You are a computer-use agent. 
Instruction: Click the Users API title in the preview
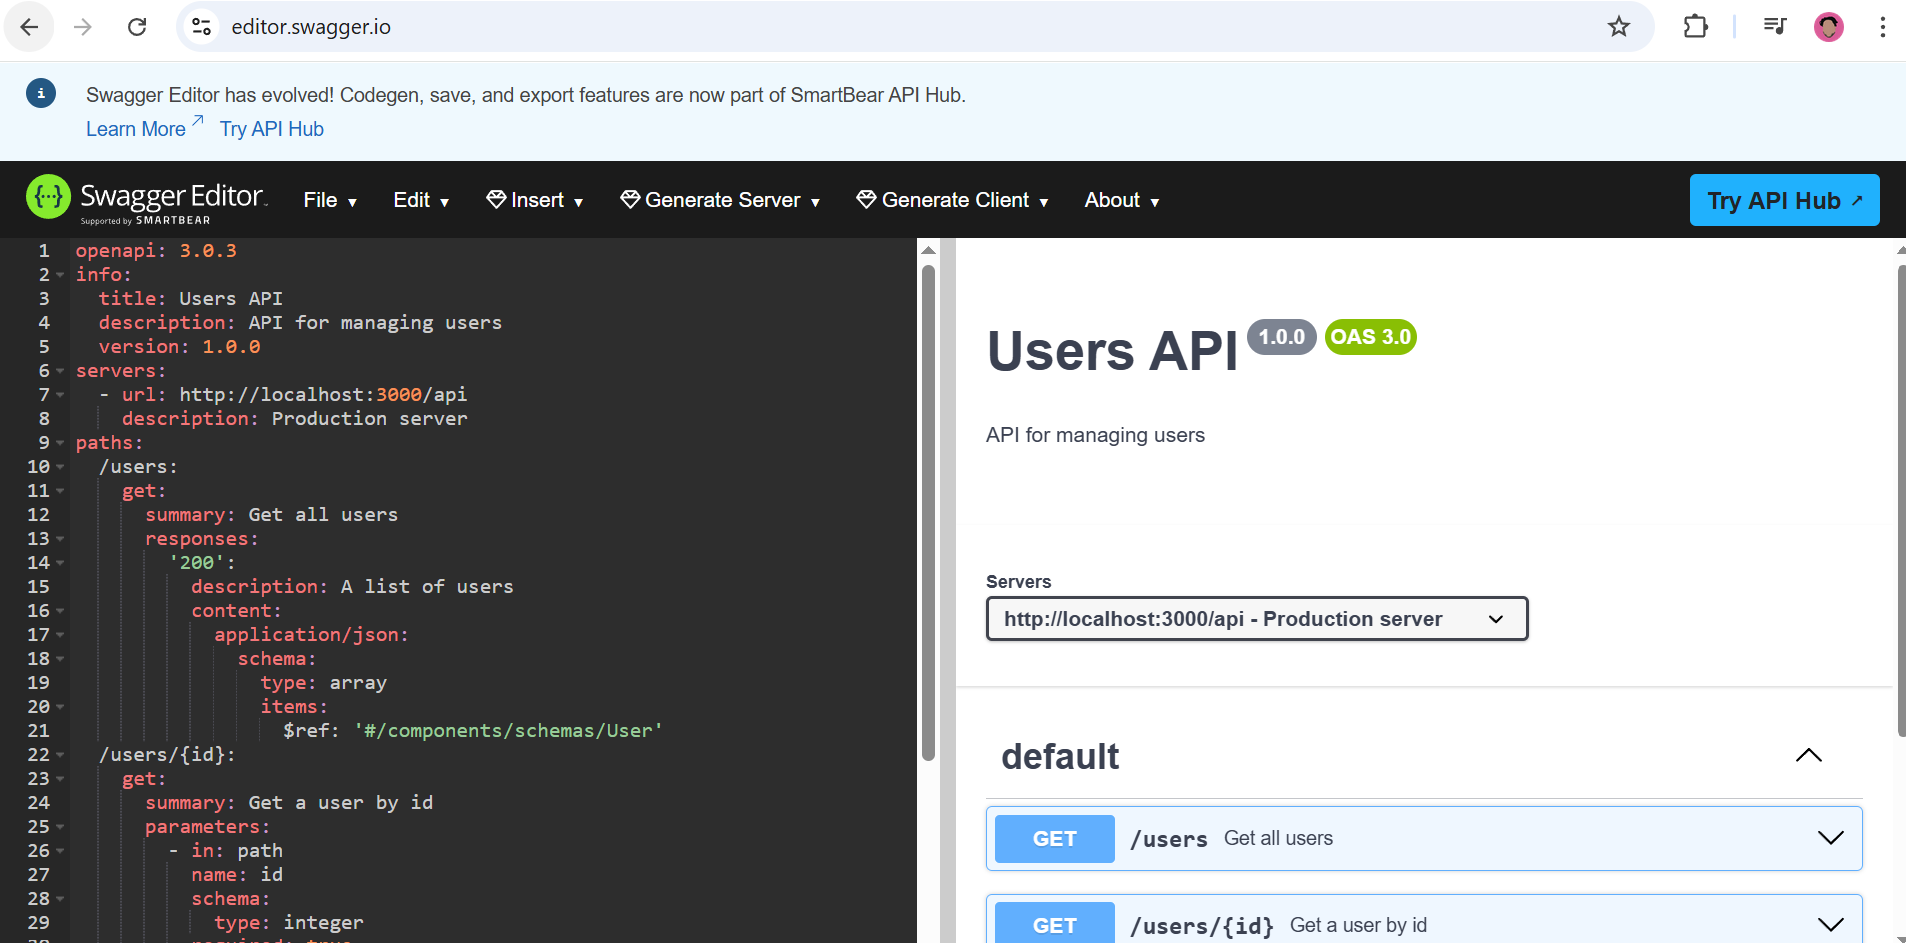click(1112, 351)
